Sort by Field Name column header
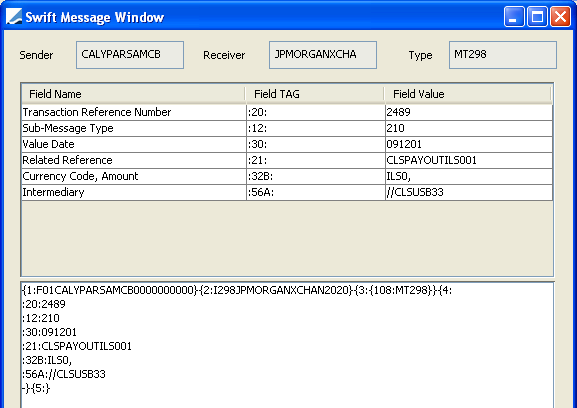Screen dimensions: 577x408 point(133,94)
